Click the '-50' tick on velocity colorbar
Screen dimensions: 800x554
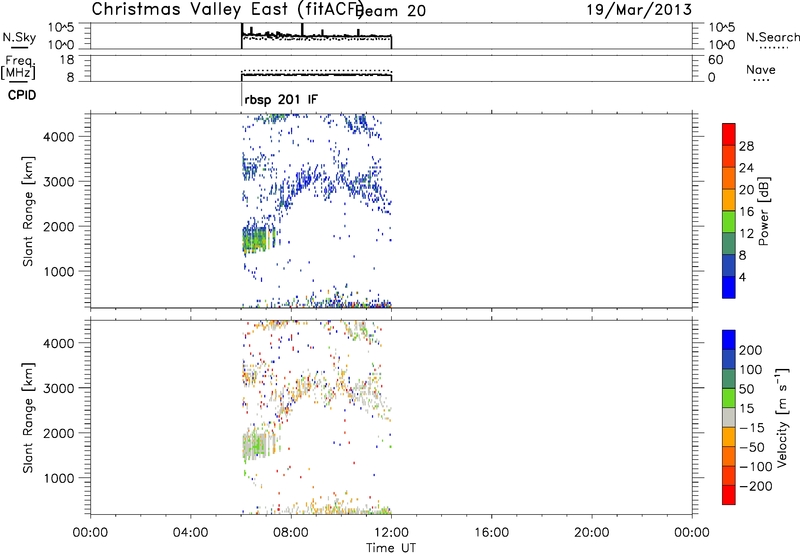pyautogui.click(x=752, y=447)
